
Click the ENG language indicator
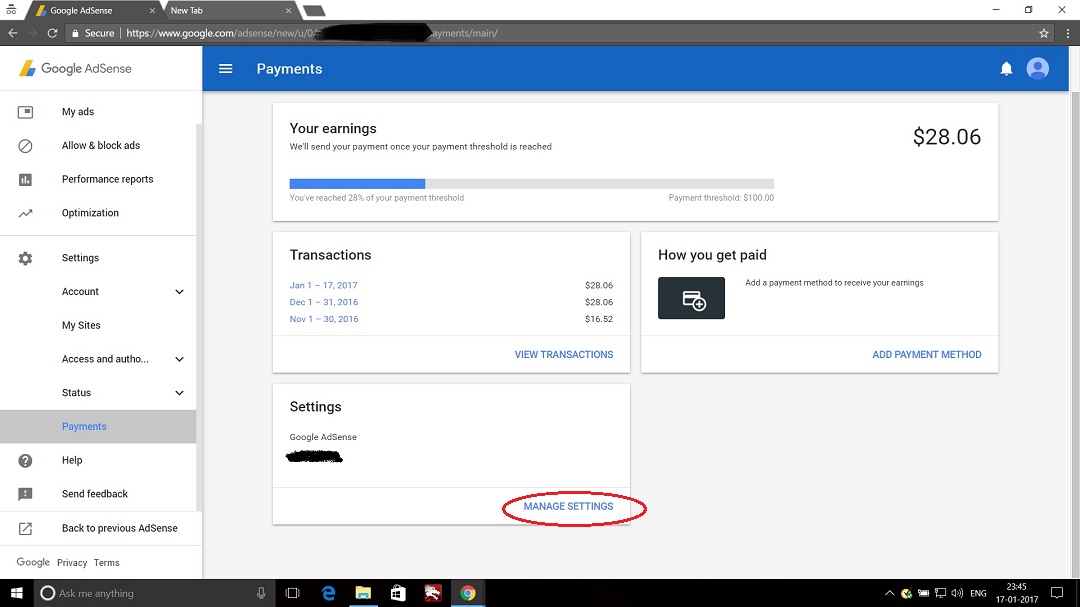(x=978, y=593)
